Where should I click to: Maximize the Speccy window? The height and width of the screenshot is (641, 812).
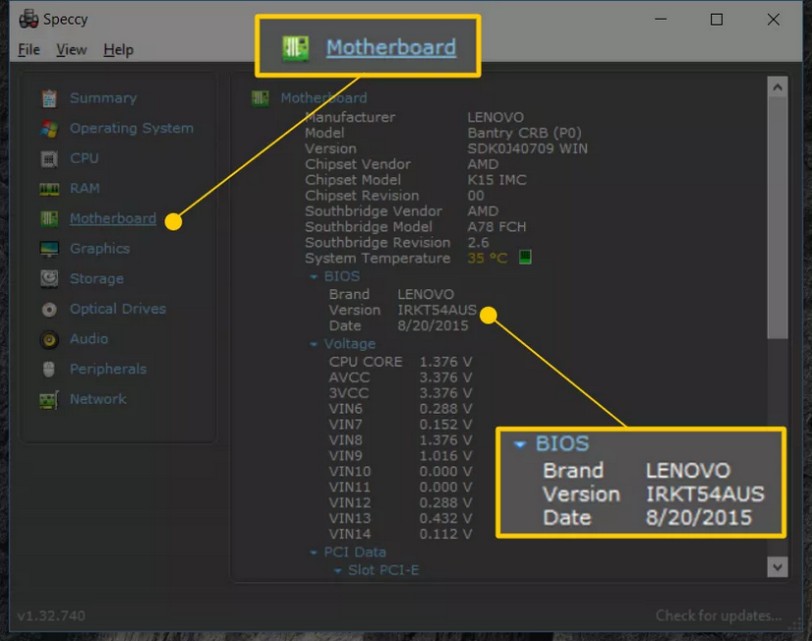(x=716, y=20)
